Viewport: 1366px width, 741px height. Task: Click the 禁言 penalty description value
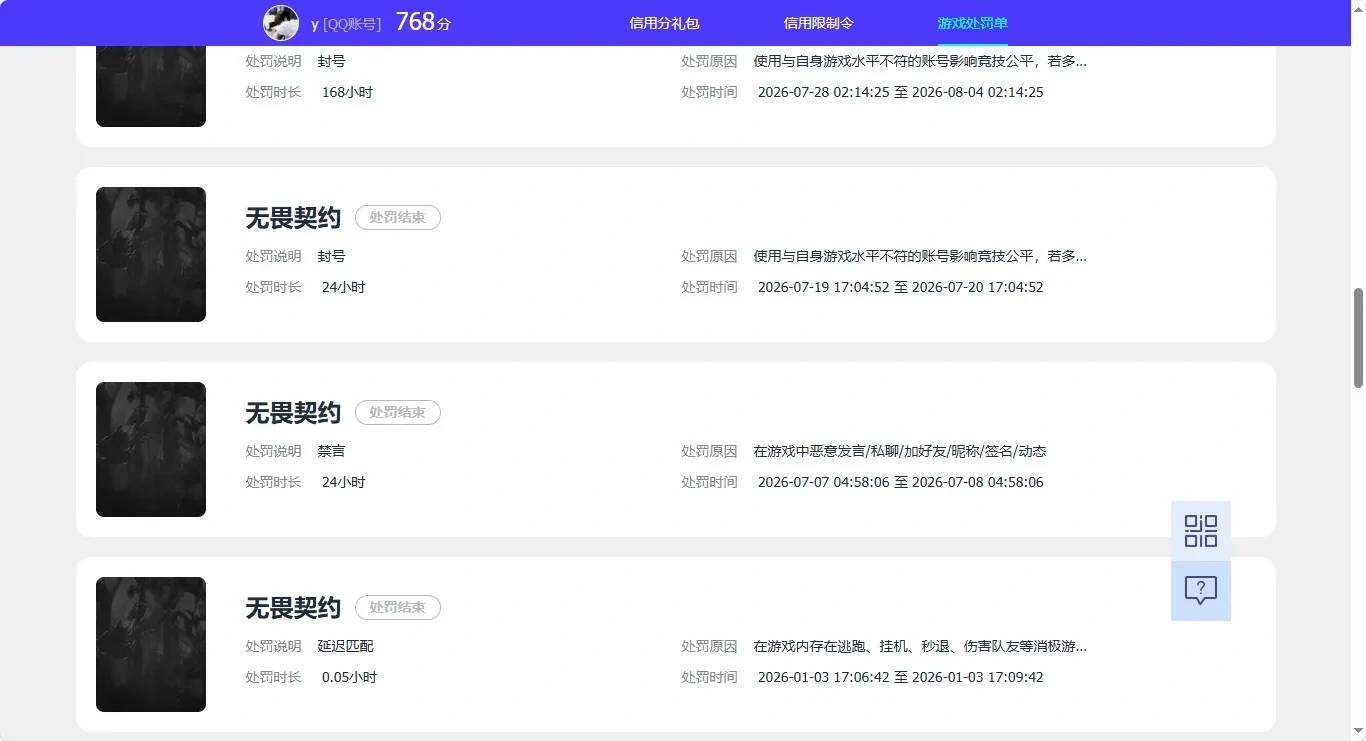coord(331,451)
